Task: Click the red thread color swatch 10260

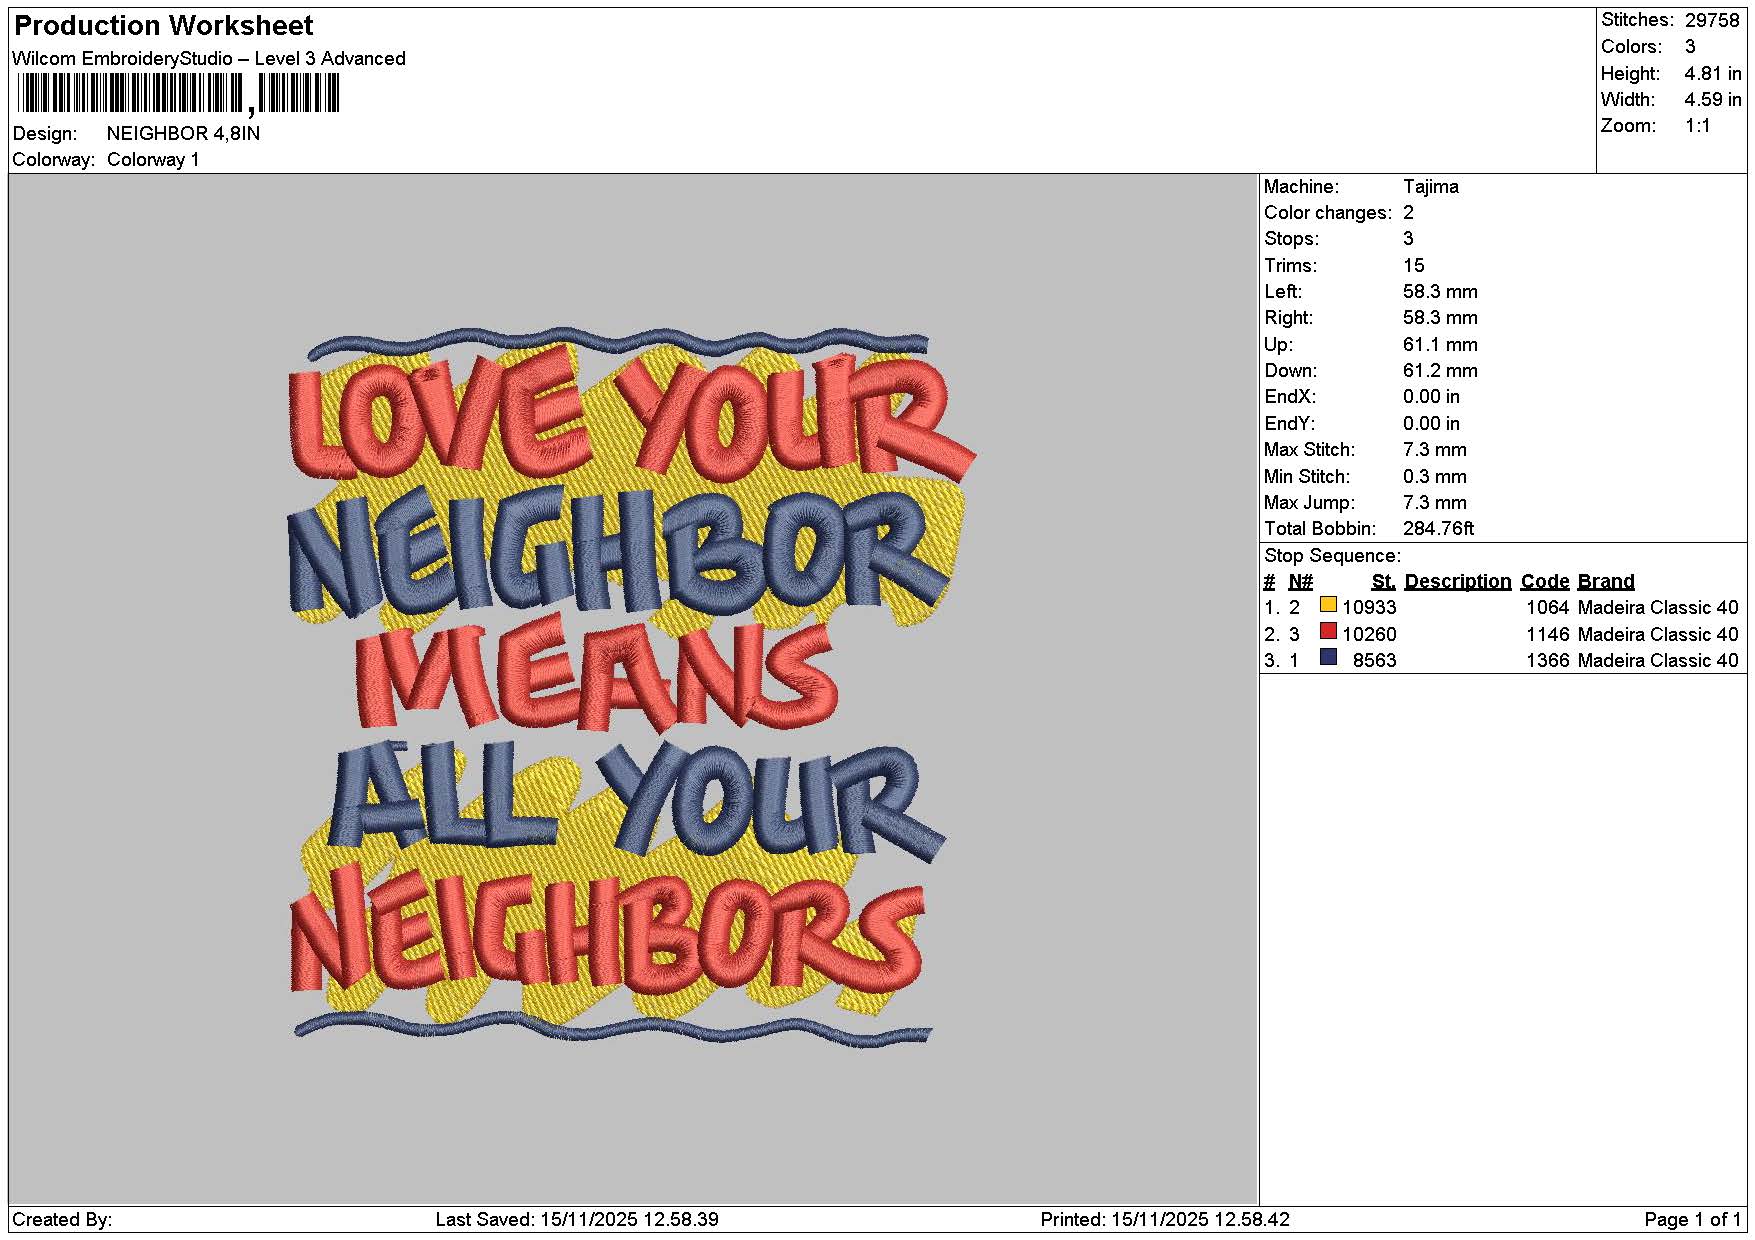Action: point(1328,631)
